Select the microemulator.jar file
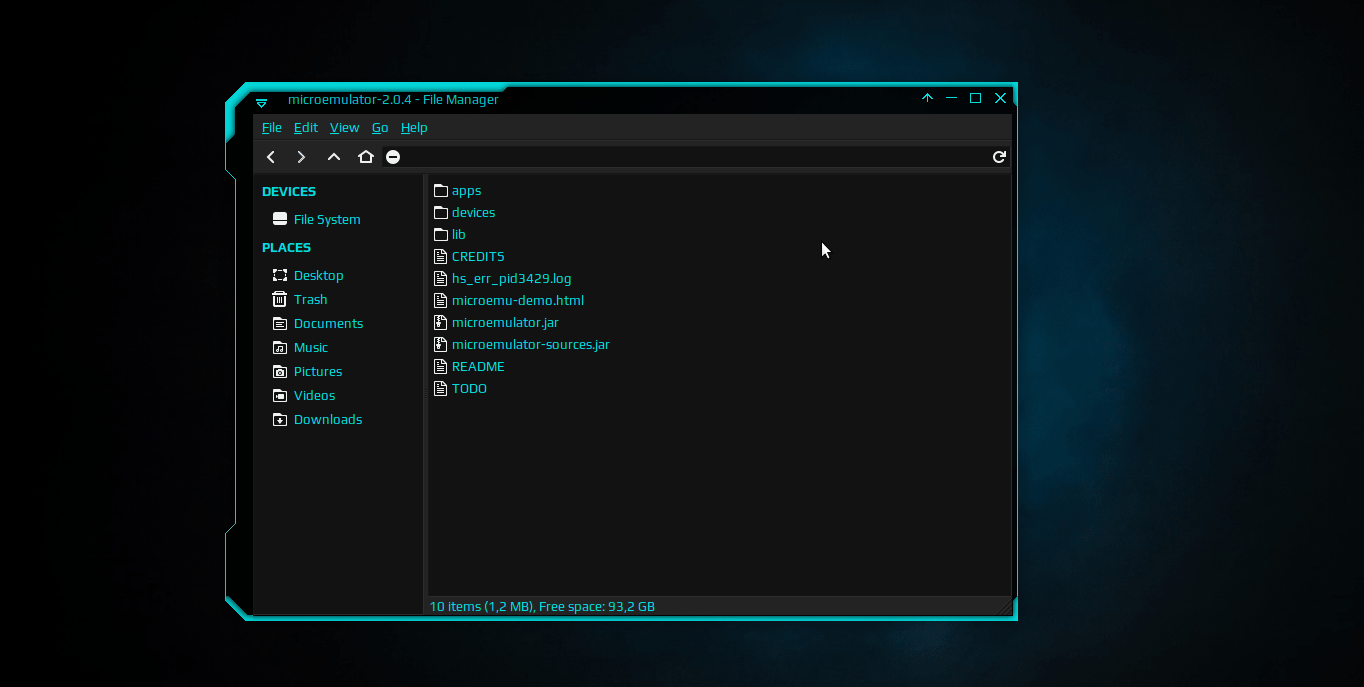 pos(505,322)
